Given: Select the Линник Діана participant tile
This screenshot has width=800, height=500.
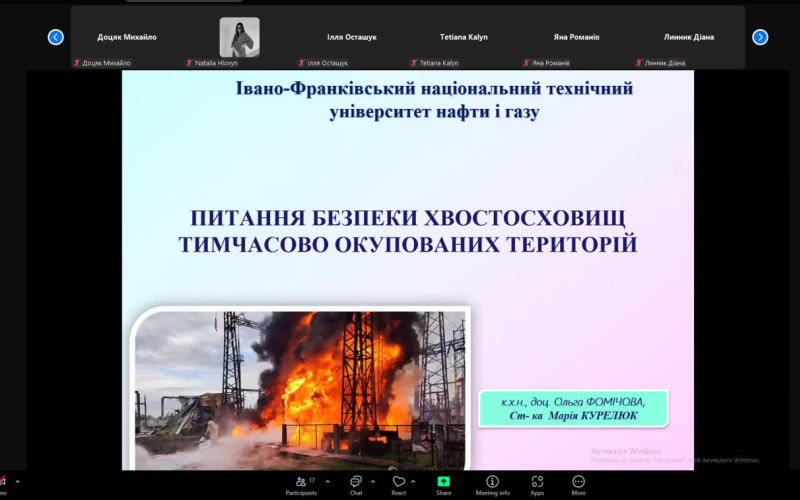Looking at the screenshot, I should pos(689,37).
